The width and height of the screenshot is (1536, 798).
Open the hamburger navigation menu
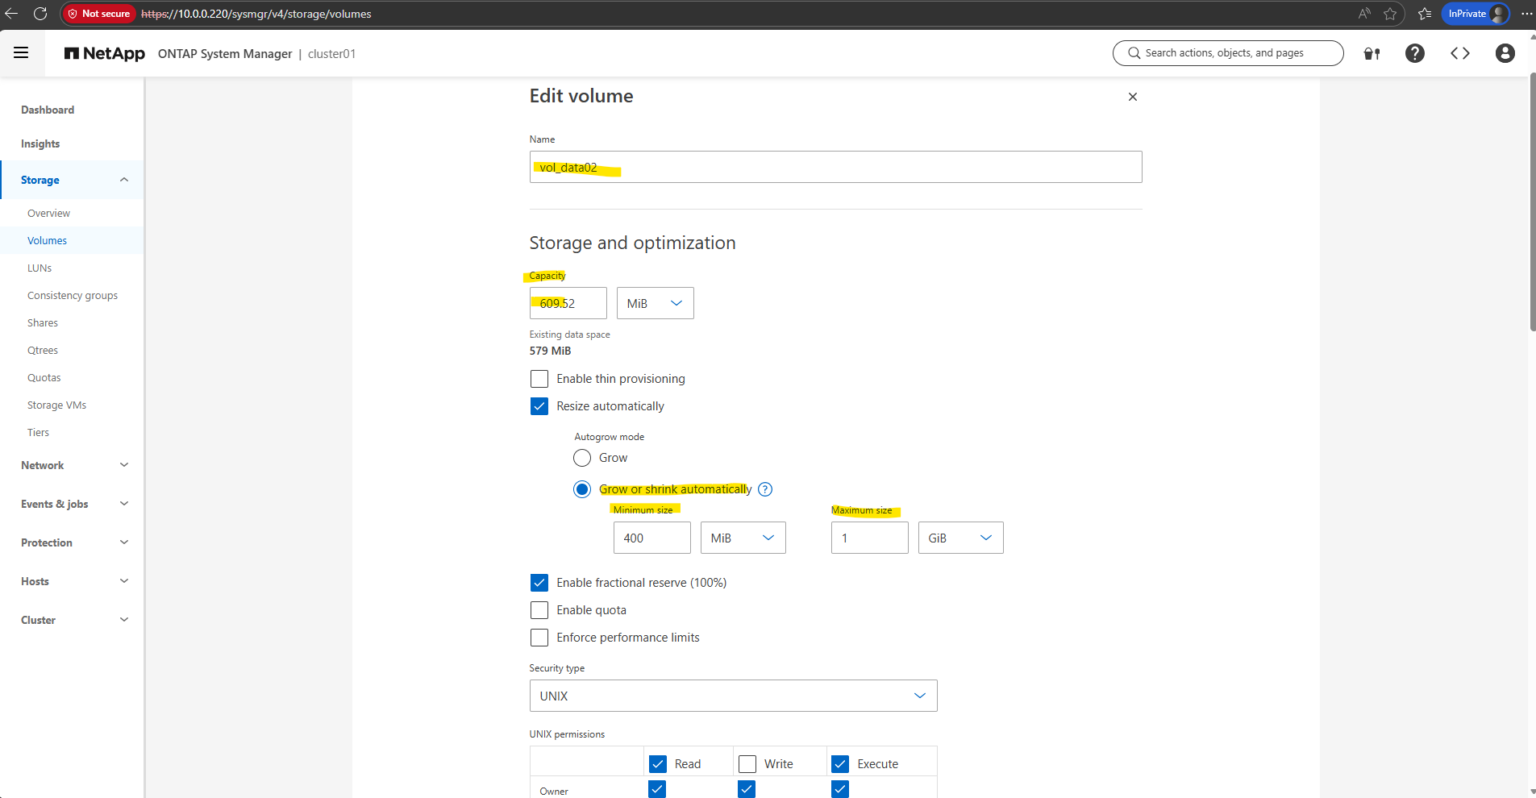click(x=22, y=52)
